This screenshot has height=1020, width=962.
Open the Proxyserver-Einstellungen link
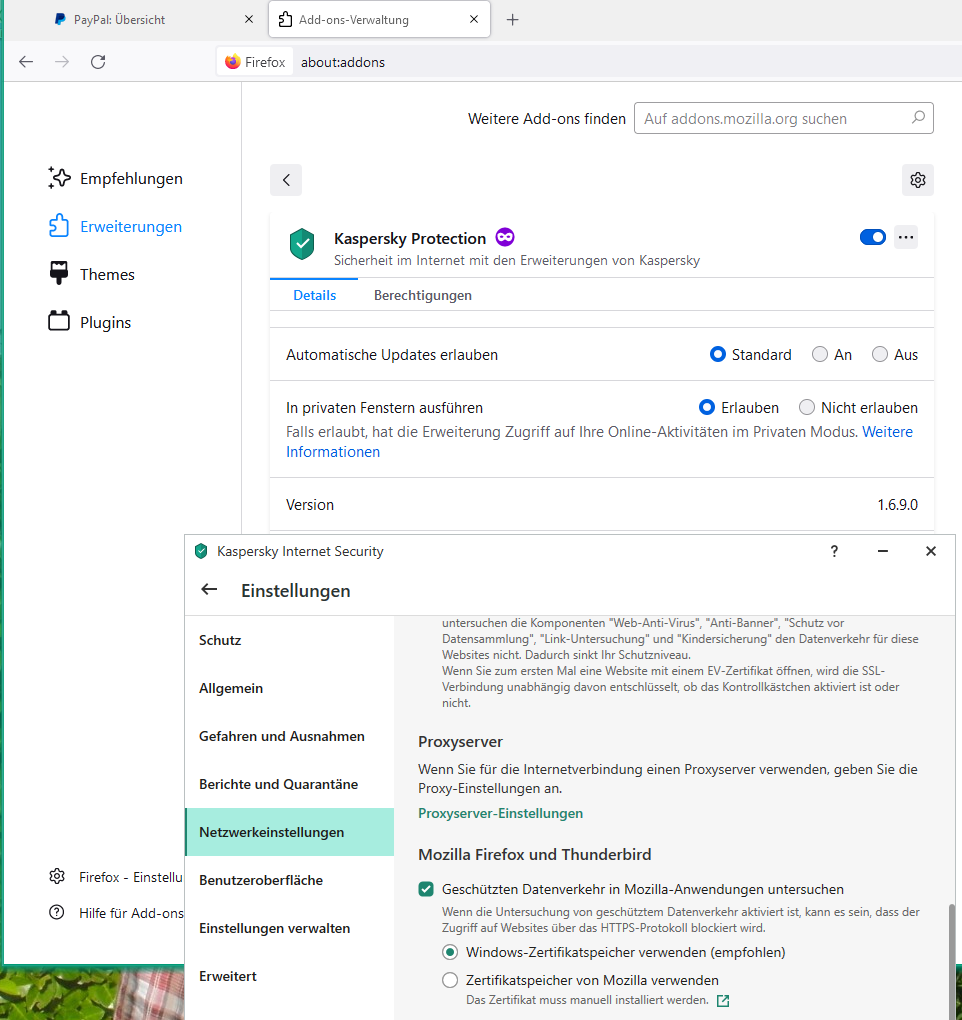500,813
